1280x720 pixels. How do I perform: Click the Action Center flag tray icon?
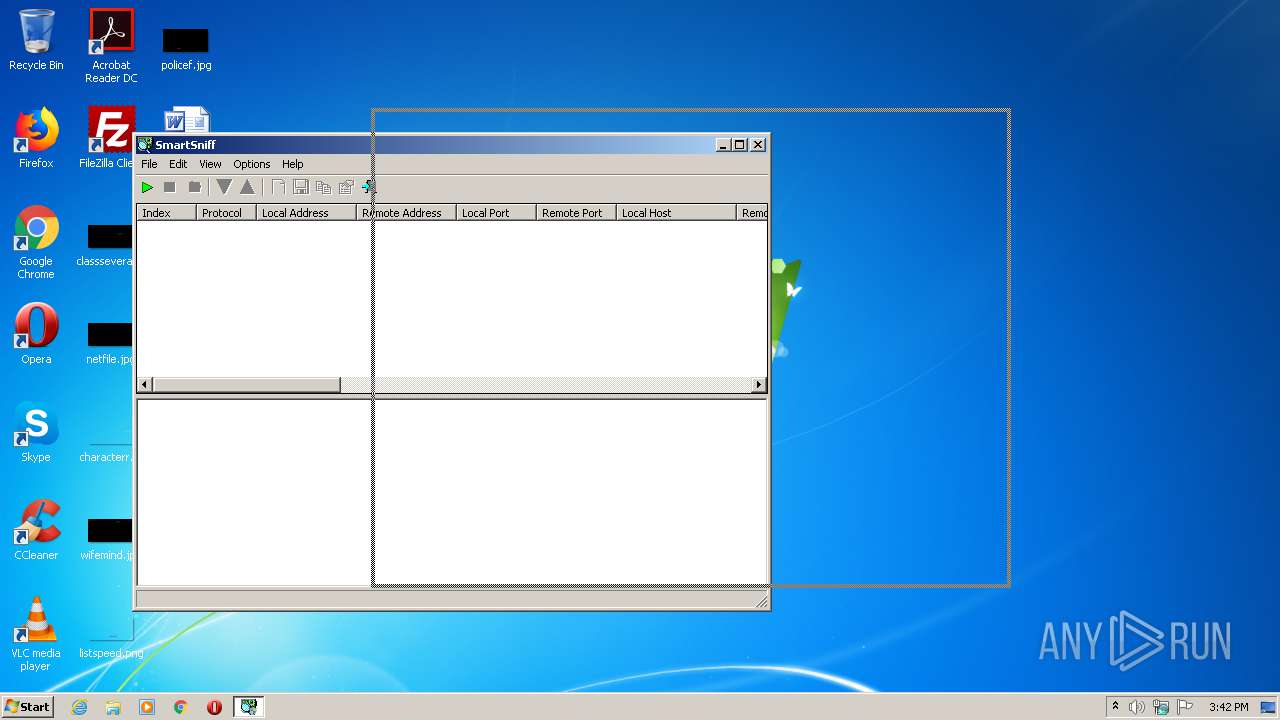(1185, 707)
